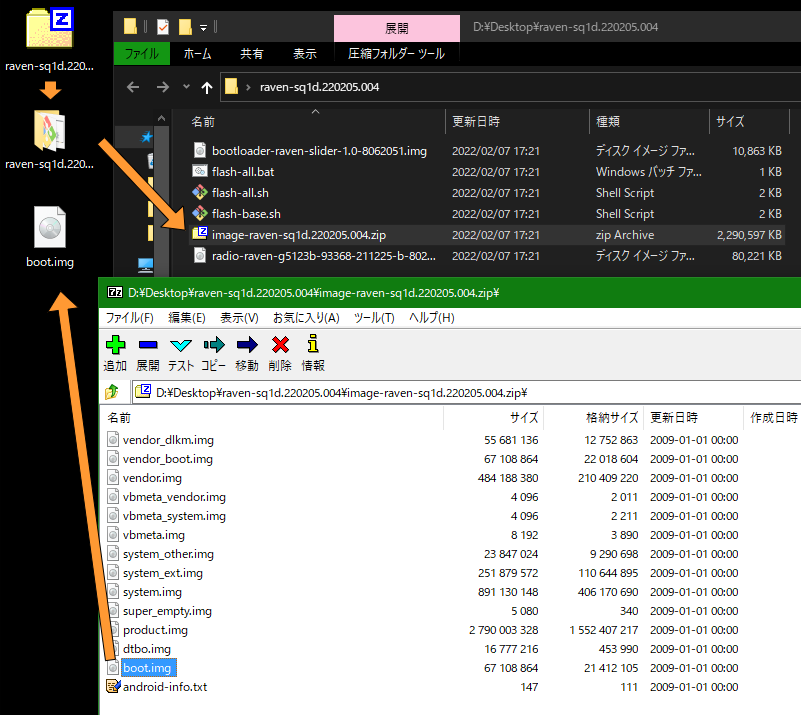Viewport: 802px width, 716px height.
Task: Click the 7-Zip 追加 (Add) toolbar icon
Action: pos(115,345)
